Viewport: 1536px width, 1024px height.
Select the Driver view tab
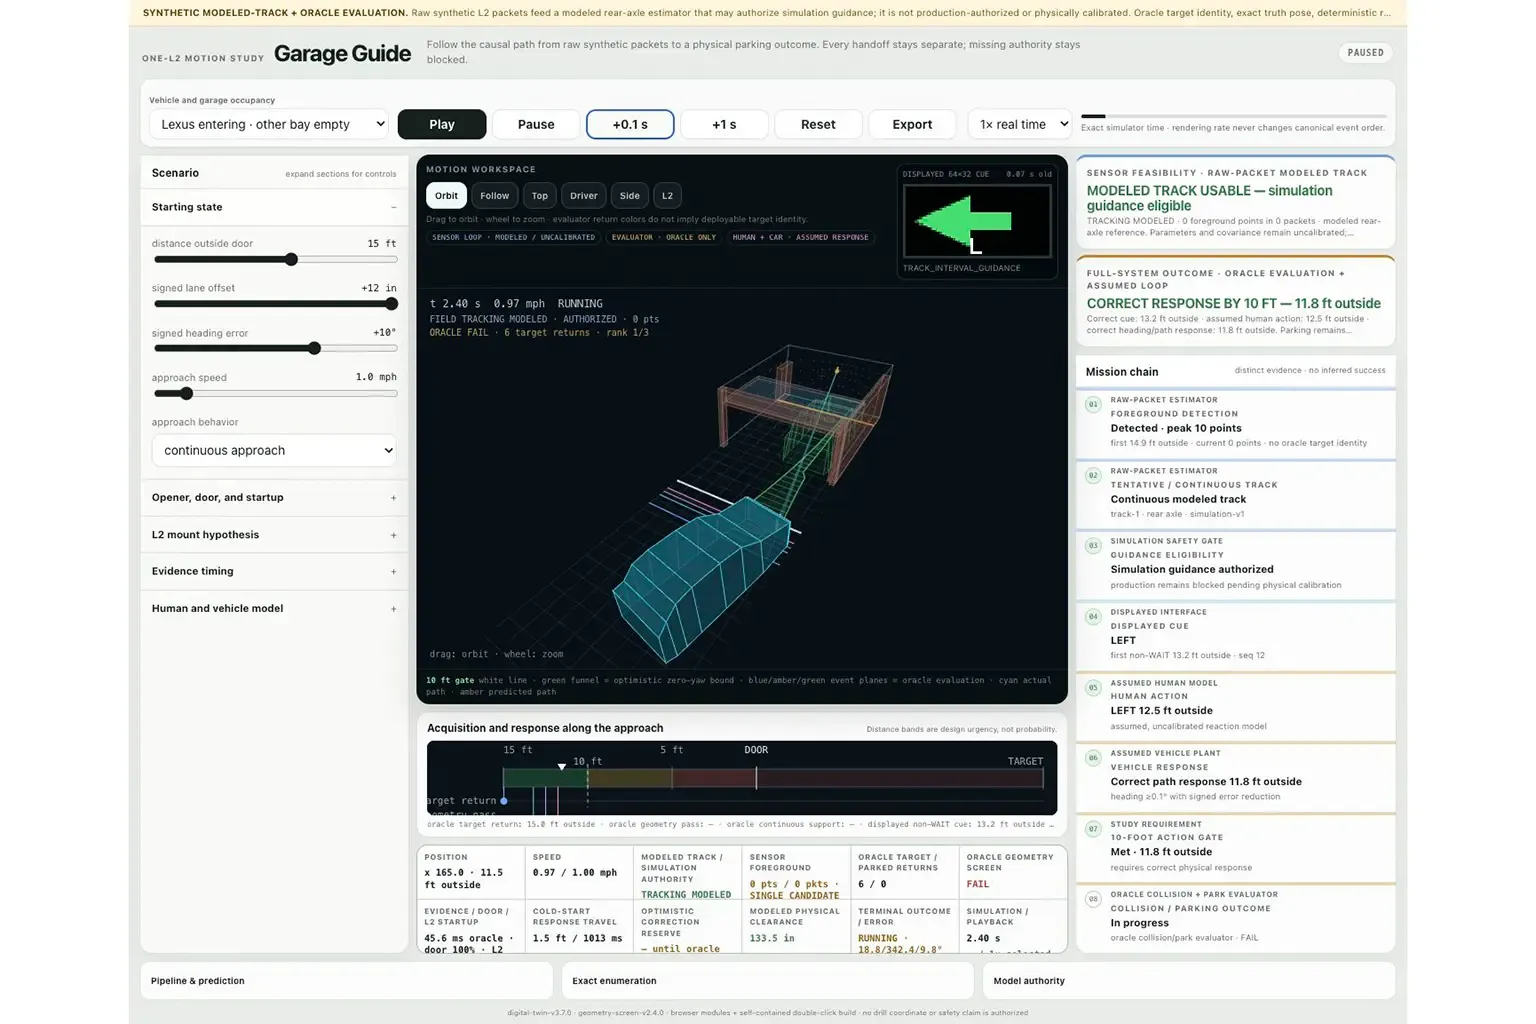pyautogui.click(x=584, y=196)
